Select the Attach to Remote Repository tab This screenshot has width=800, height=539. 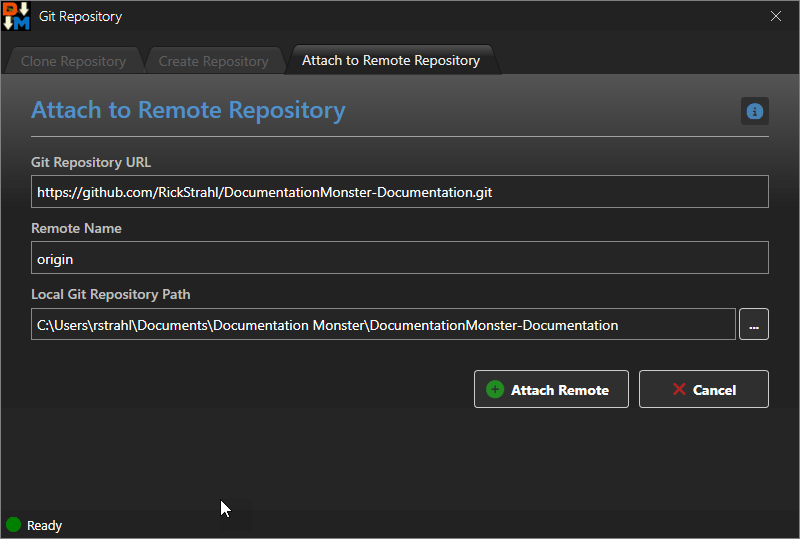[x=391, y=60]
